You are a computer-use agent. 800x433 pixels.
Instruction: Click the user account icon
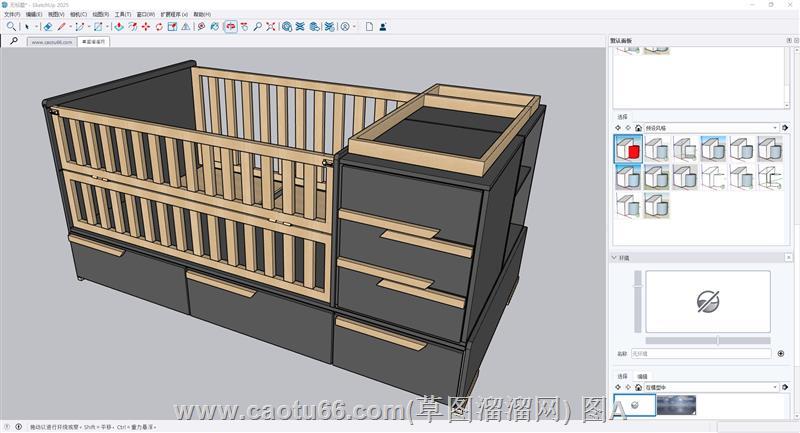point(383,27)
